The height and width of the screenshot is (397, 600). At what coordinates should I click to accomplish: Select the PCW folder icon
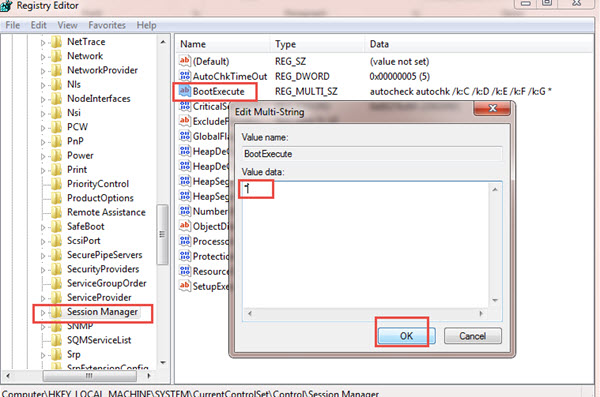56,127
